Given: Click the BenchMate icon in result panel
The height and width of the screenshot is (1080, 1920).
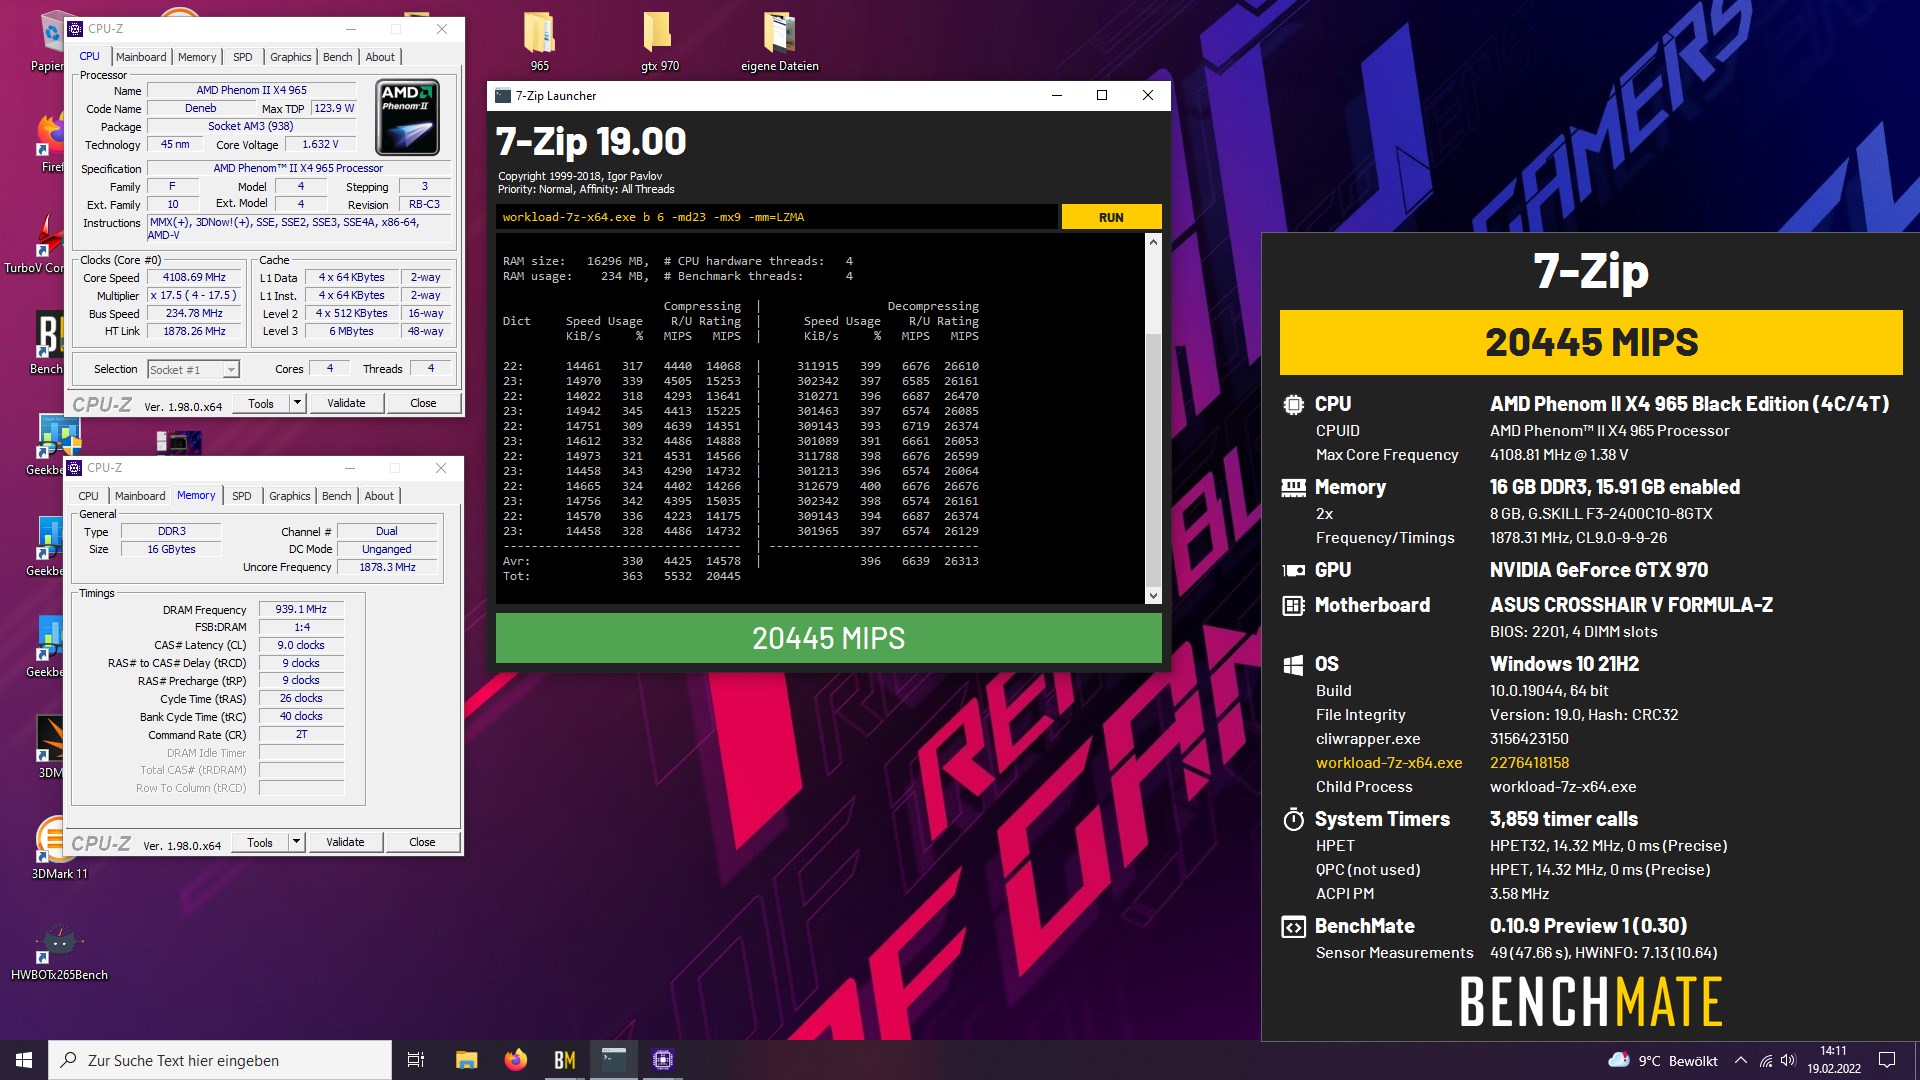Looking at the screenshot, I should (x=1293, y=927).
